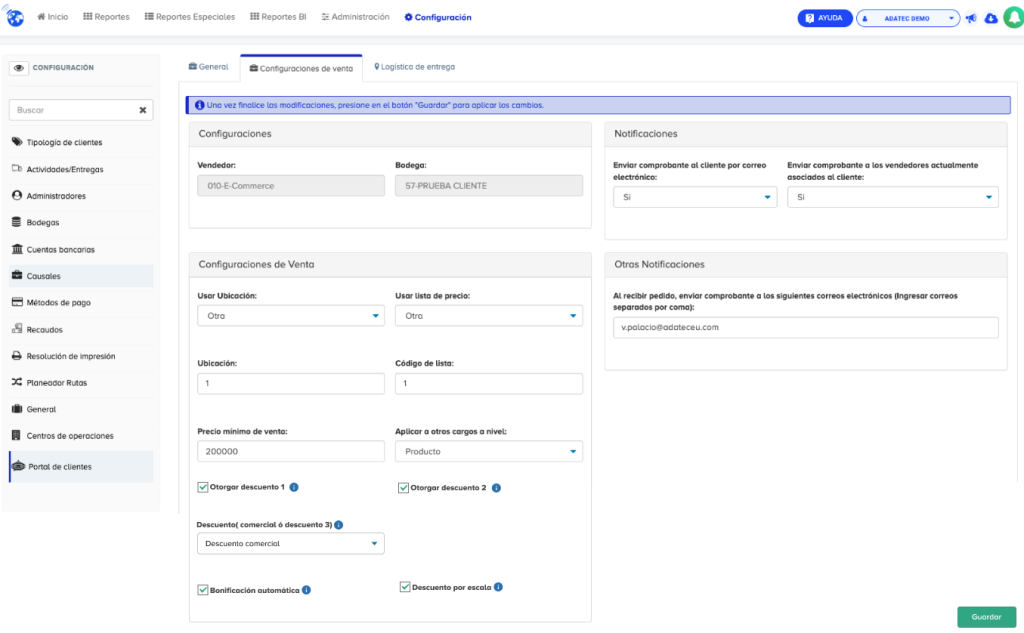This screenshot has height=633, width=1024.
Task: Click the disabled Vendedor field
Action: pos(291,186)
